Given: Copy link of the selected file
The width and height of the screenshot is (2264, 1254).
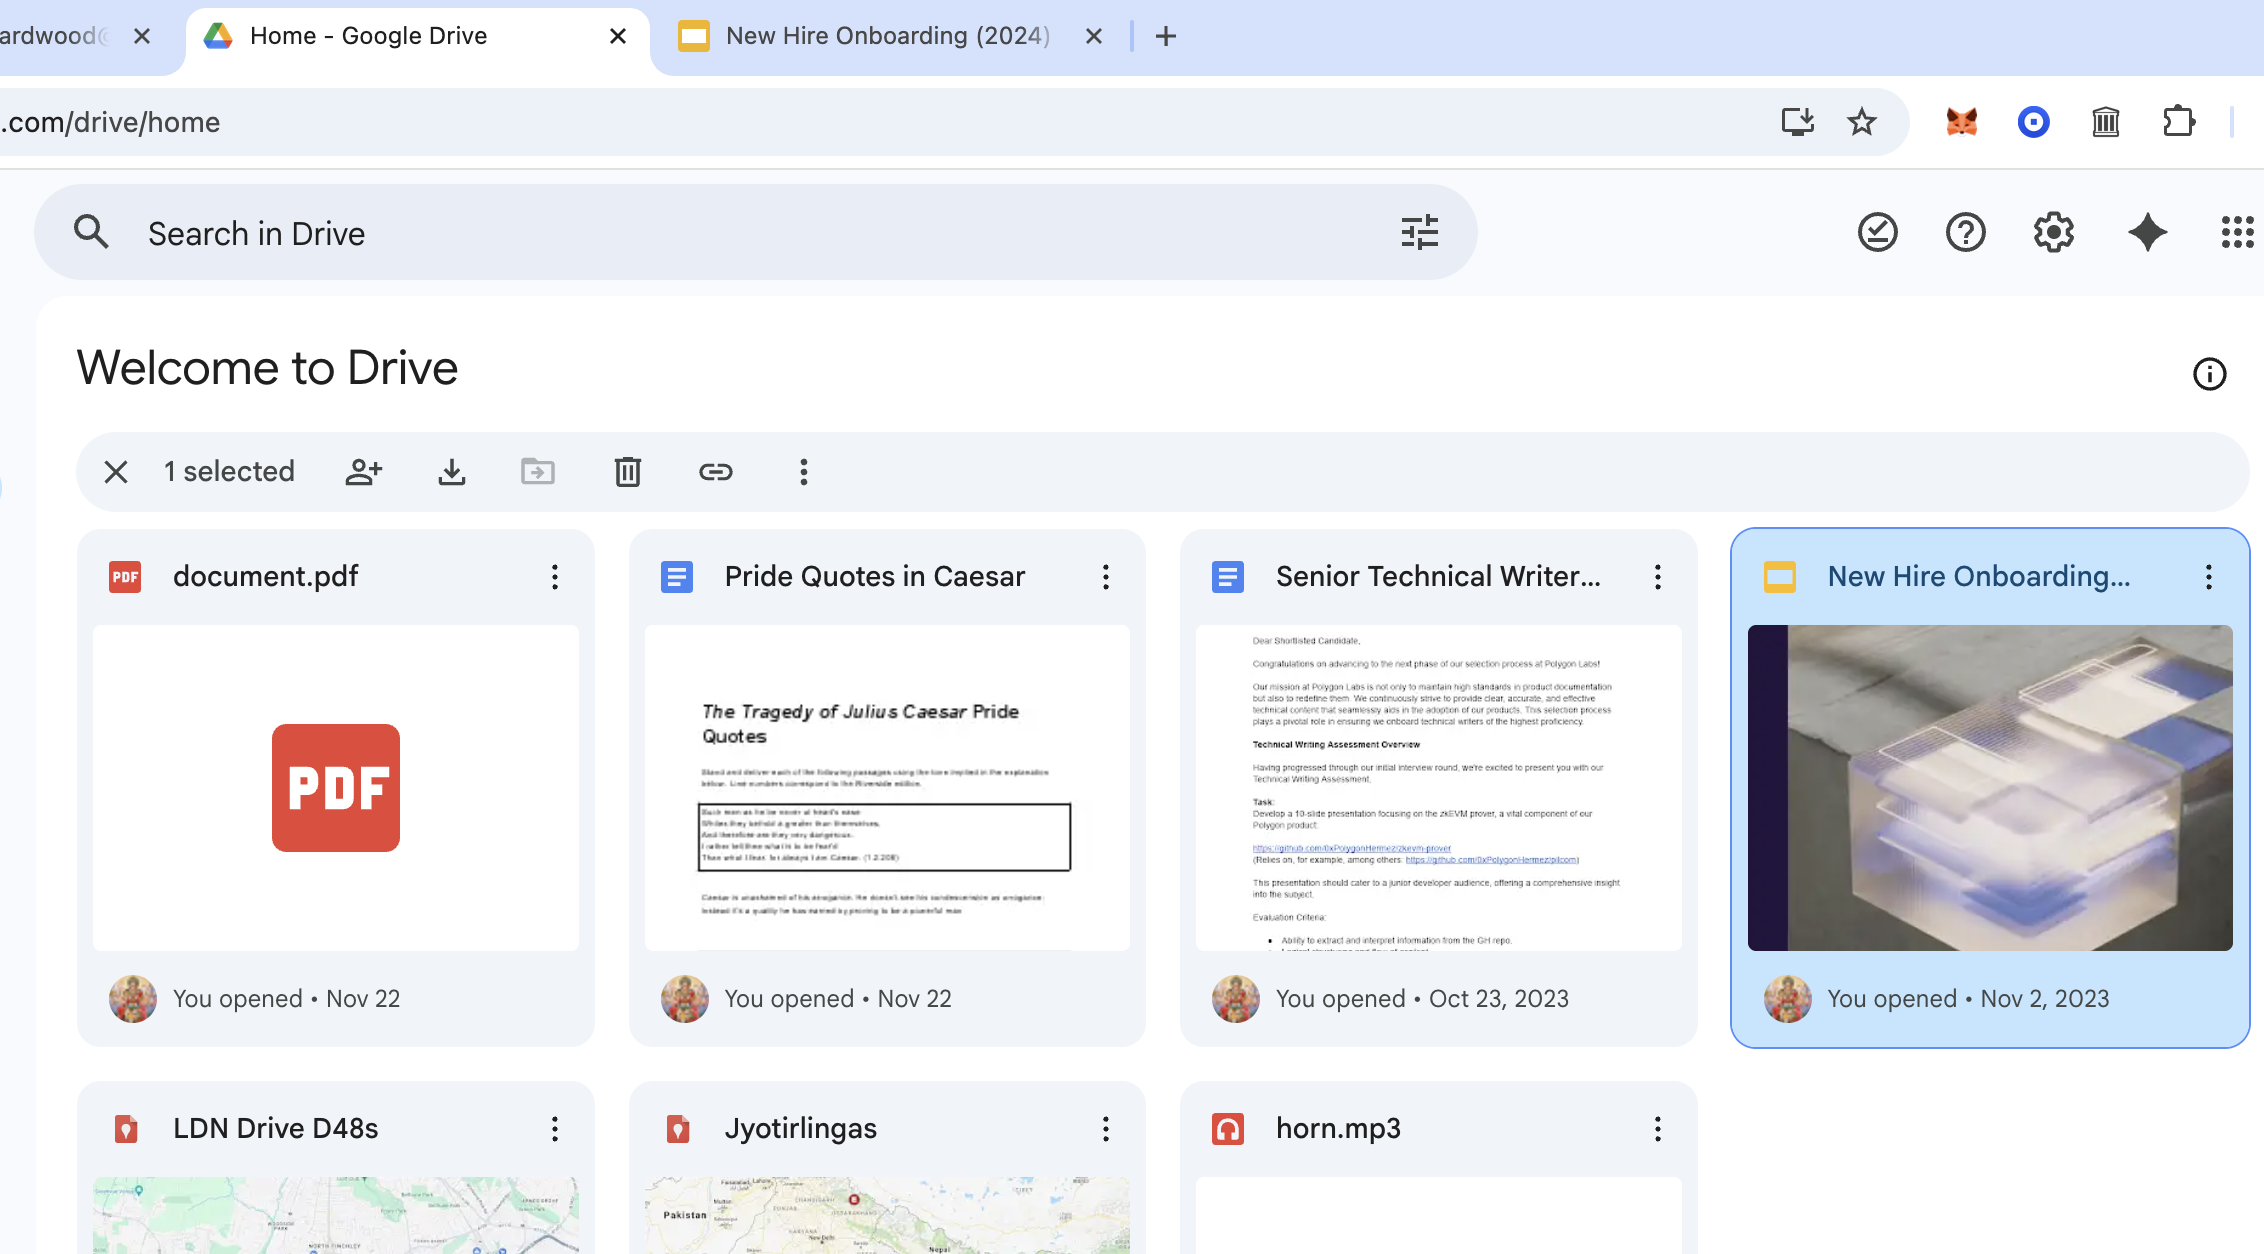Looking at the screenshot, I should click(716, 472).
